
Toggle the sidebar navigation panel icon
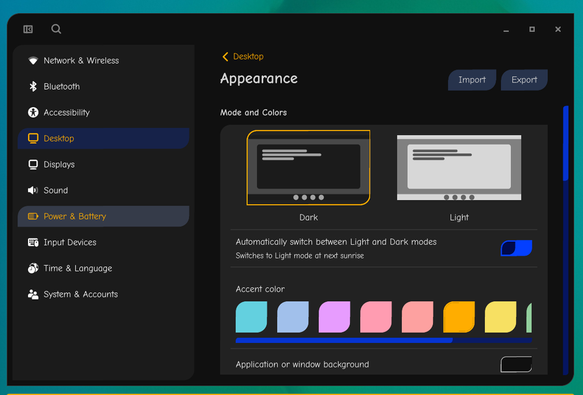[28, 29]
